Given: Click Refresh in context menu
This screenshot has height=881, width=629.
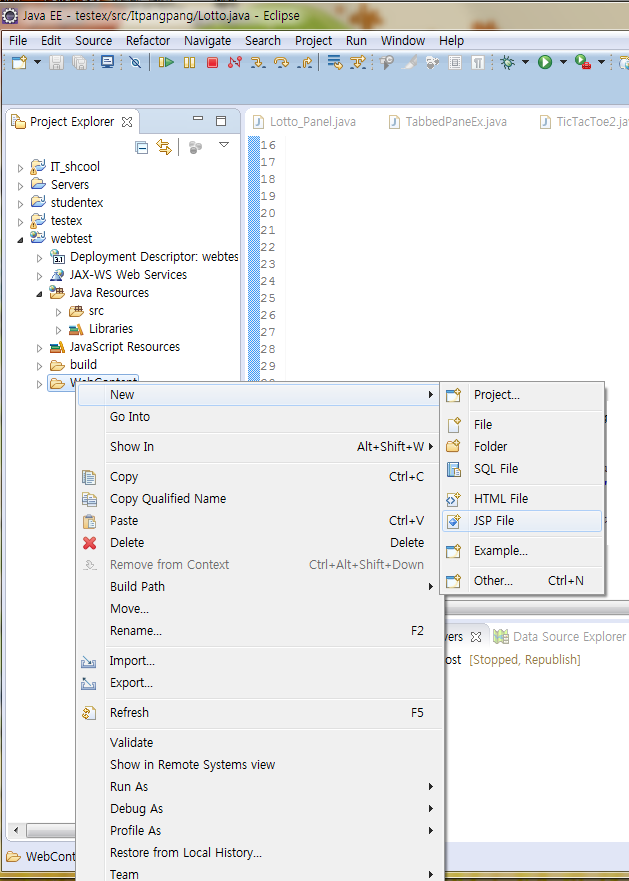Looking at the screenshot, I should (x=260, y=712).
